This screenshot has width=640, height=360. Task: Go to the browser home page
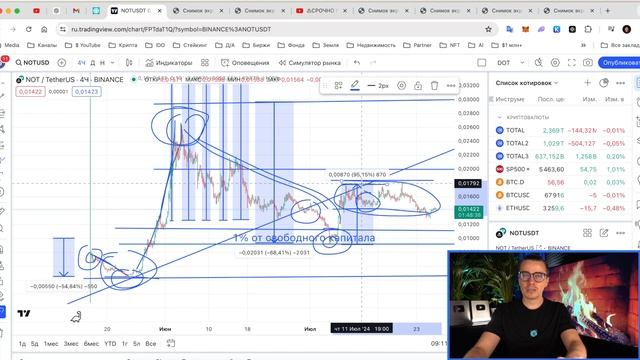pos(44,29)
